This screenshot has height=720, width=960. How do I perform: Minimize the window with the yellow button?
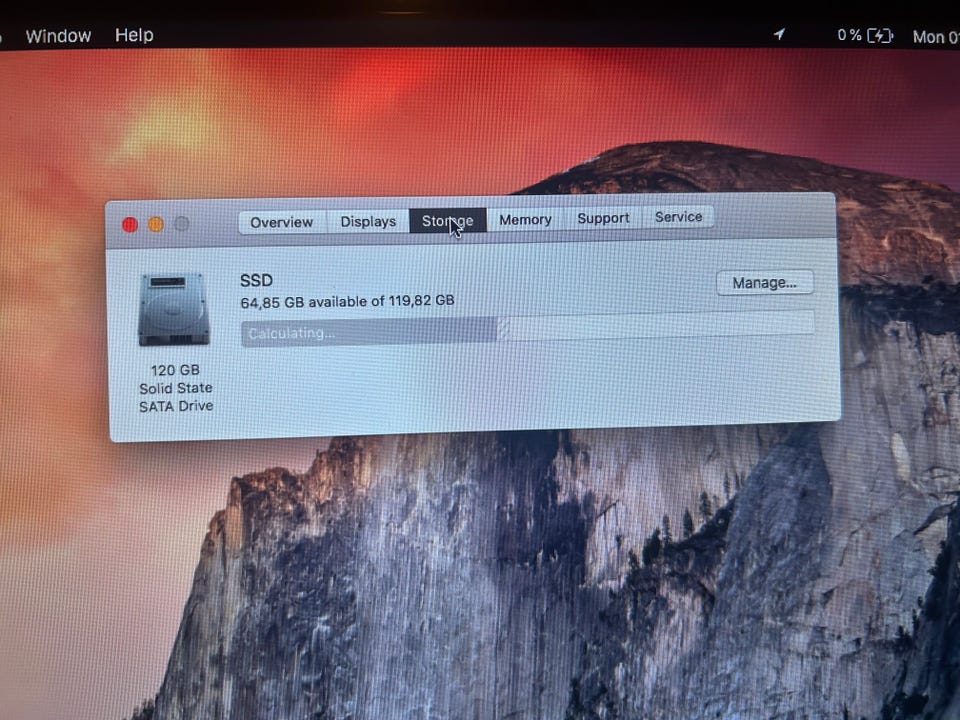coord(156,224)
